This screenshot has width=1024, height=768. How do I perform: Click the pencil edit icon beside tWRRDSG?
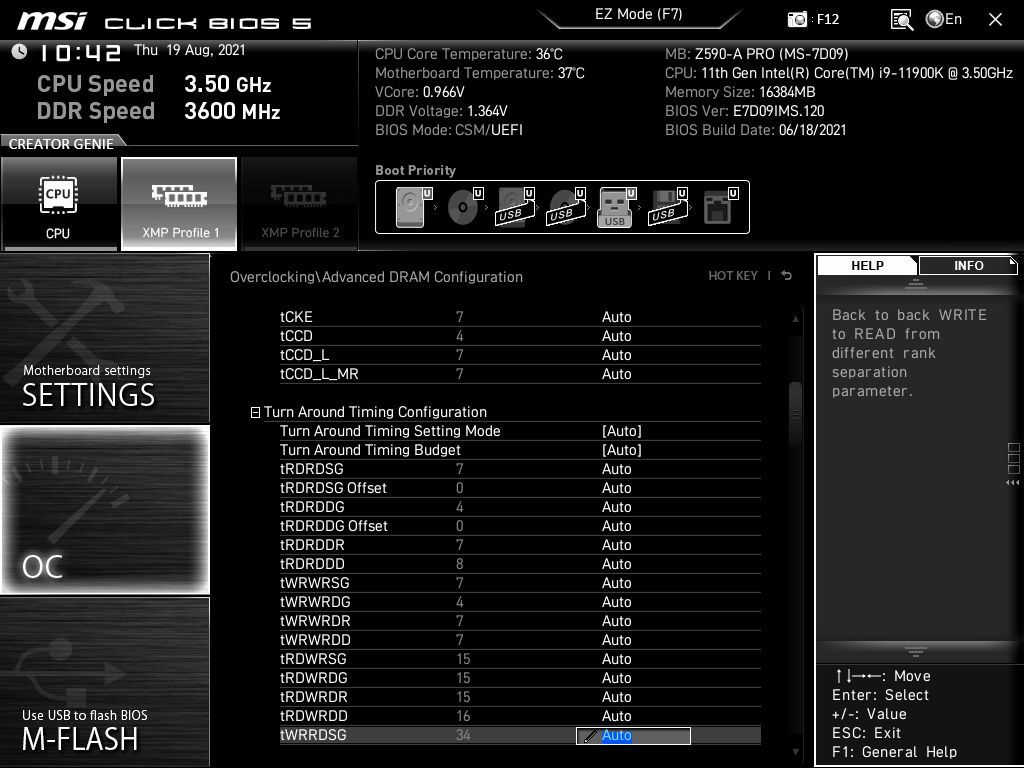tap(590, 736)
